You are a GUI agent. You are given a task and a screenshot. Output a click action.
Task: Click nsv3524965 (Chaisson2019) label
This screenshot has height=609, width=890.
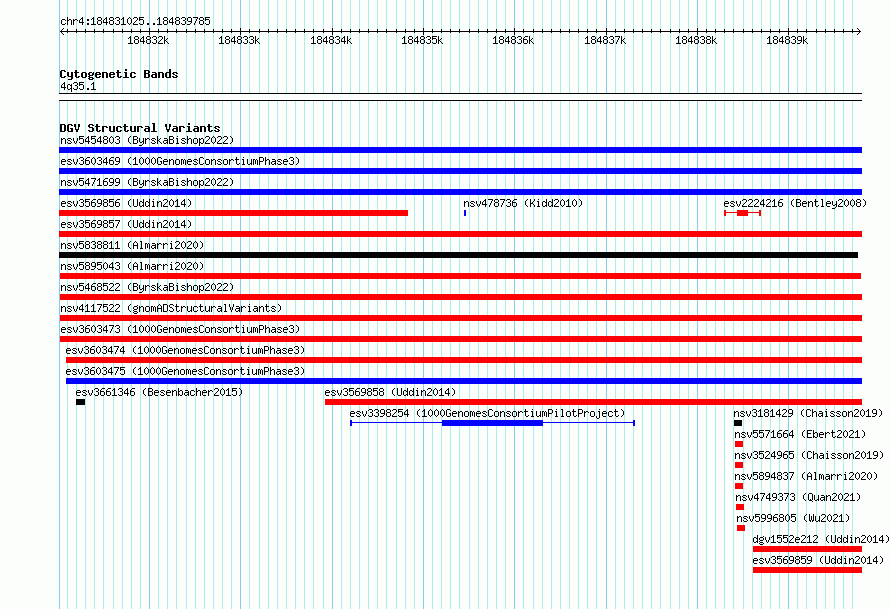coord(809,455)
